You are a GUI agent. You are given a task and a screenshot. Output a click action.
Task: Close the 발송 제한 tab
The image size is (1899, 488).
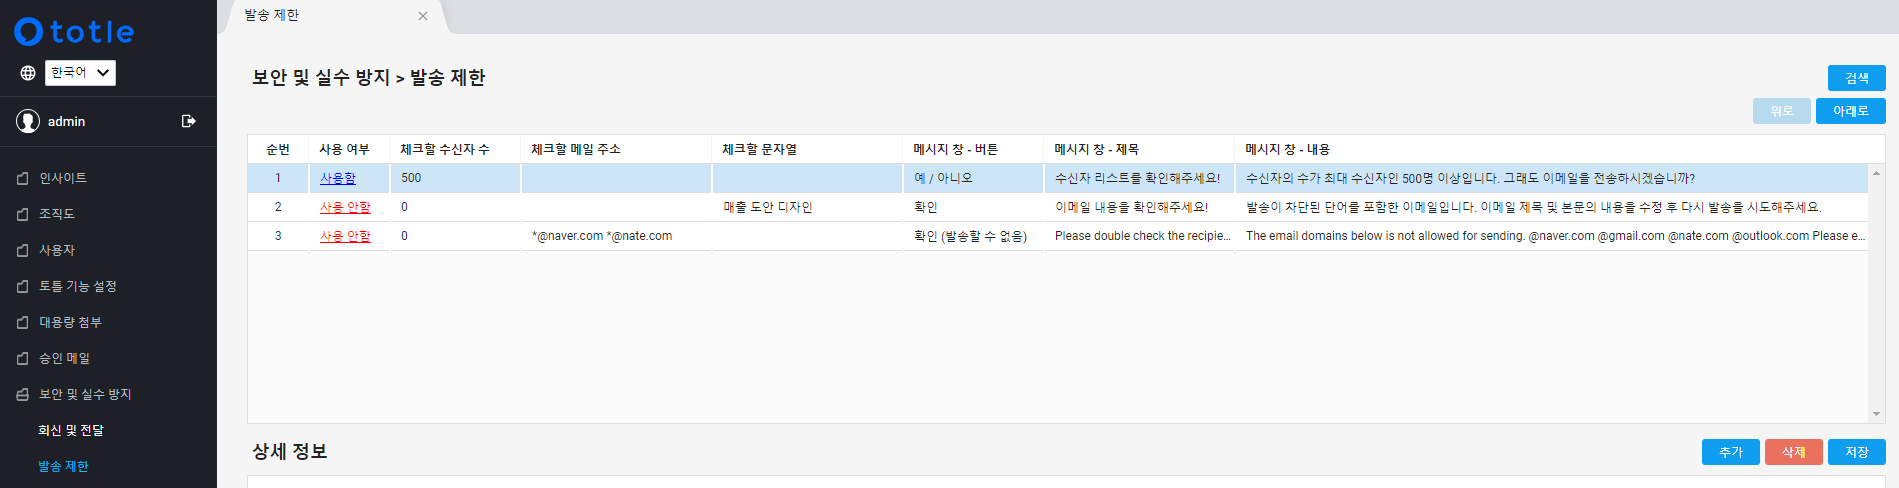pos(423,16)
